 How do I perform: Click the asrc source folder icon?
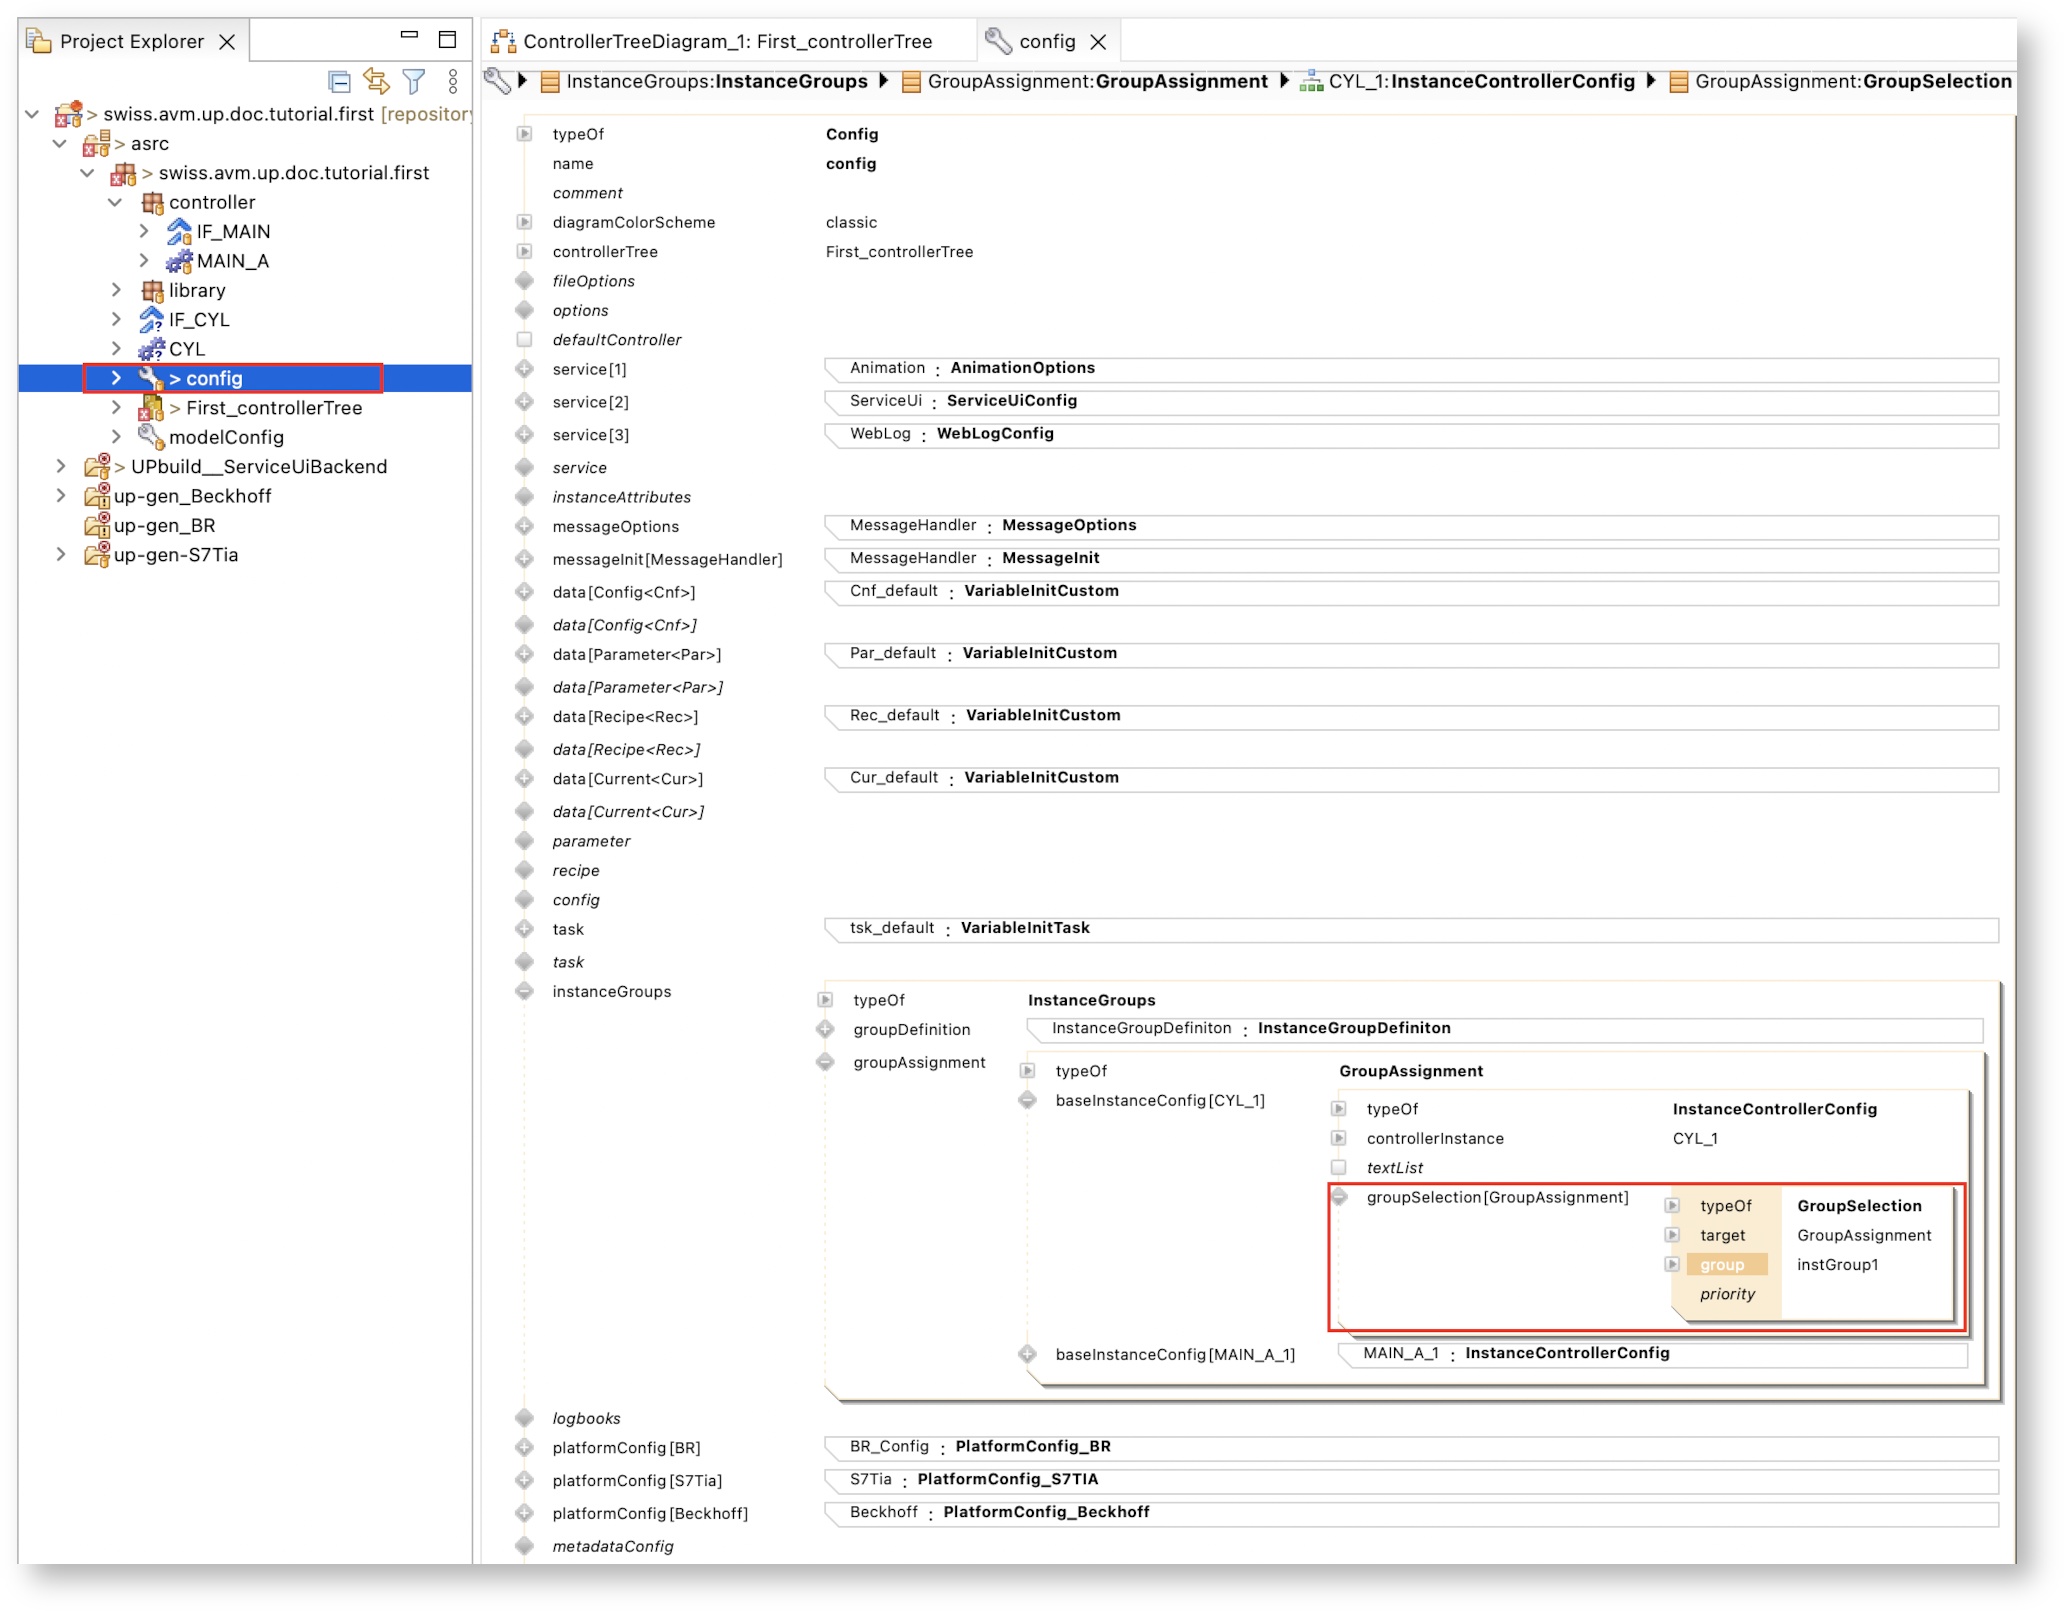click(96, 144)
